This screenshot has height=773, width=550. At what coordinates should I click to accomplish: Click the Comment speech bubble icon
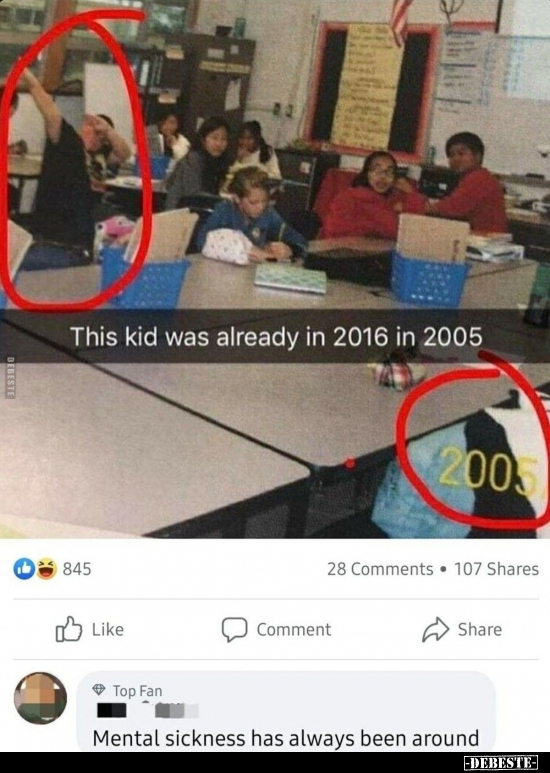click(x=234, y=630)
